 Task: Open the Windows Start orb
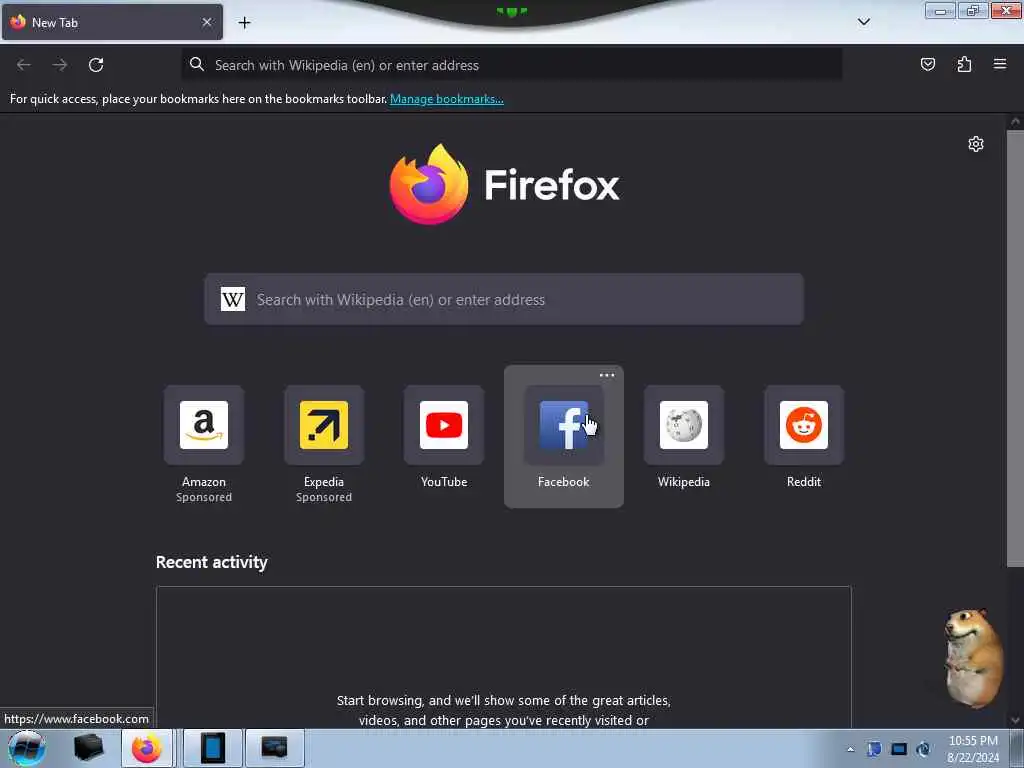coord(27,748)
